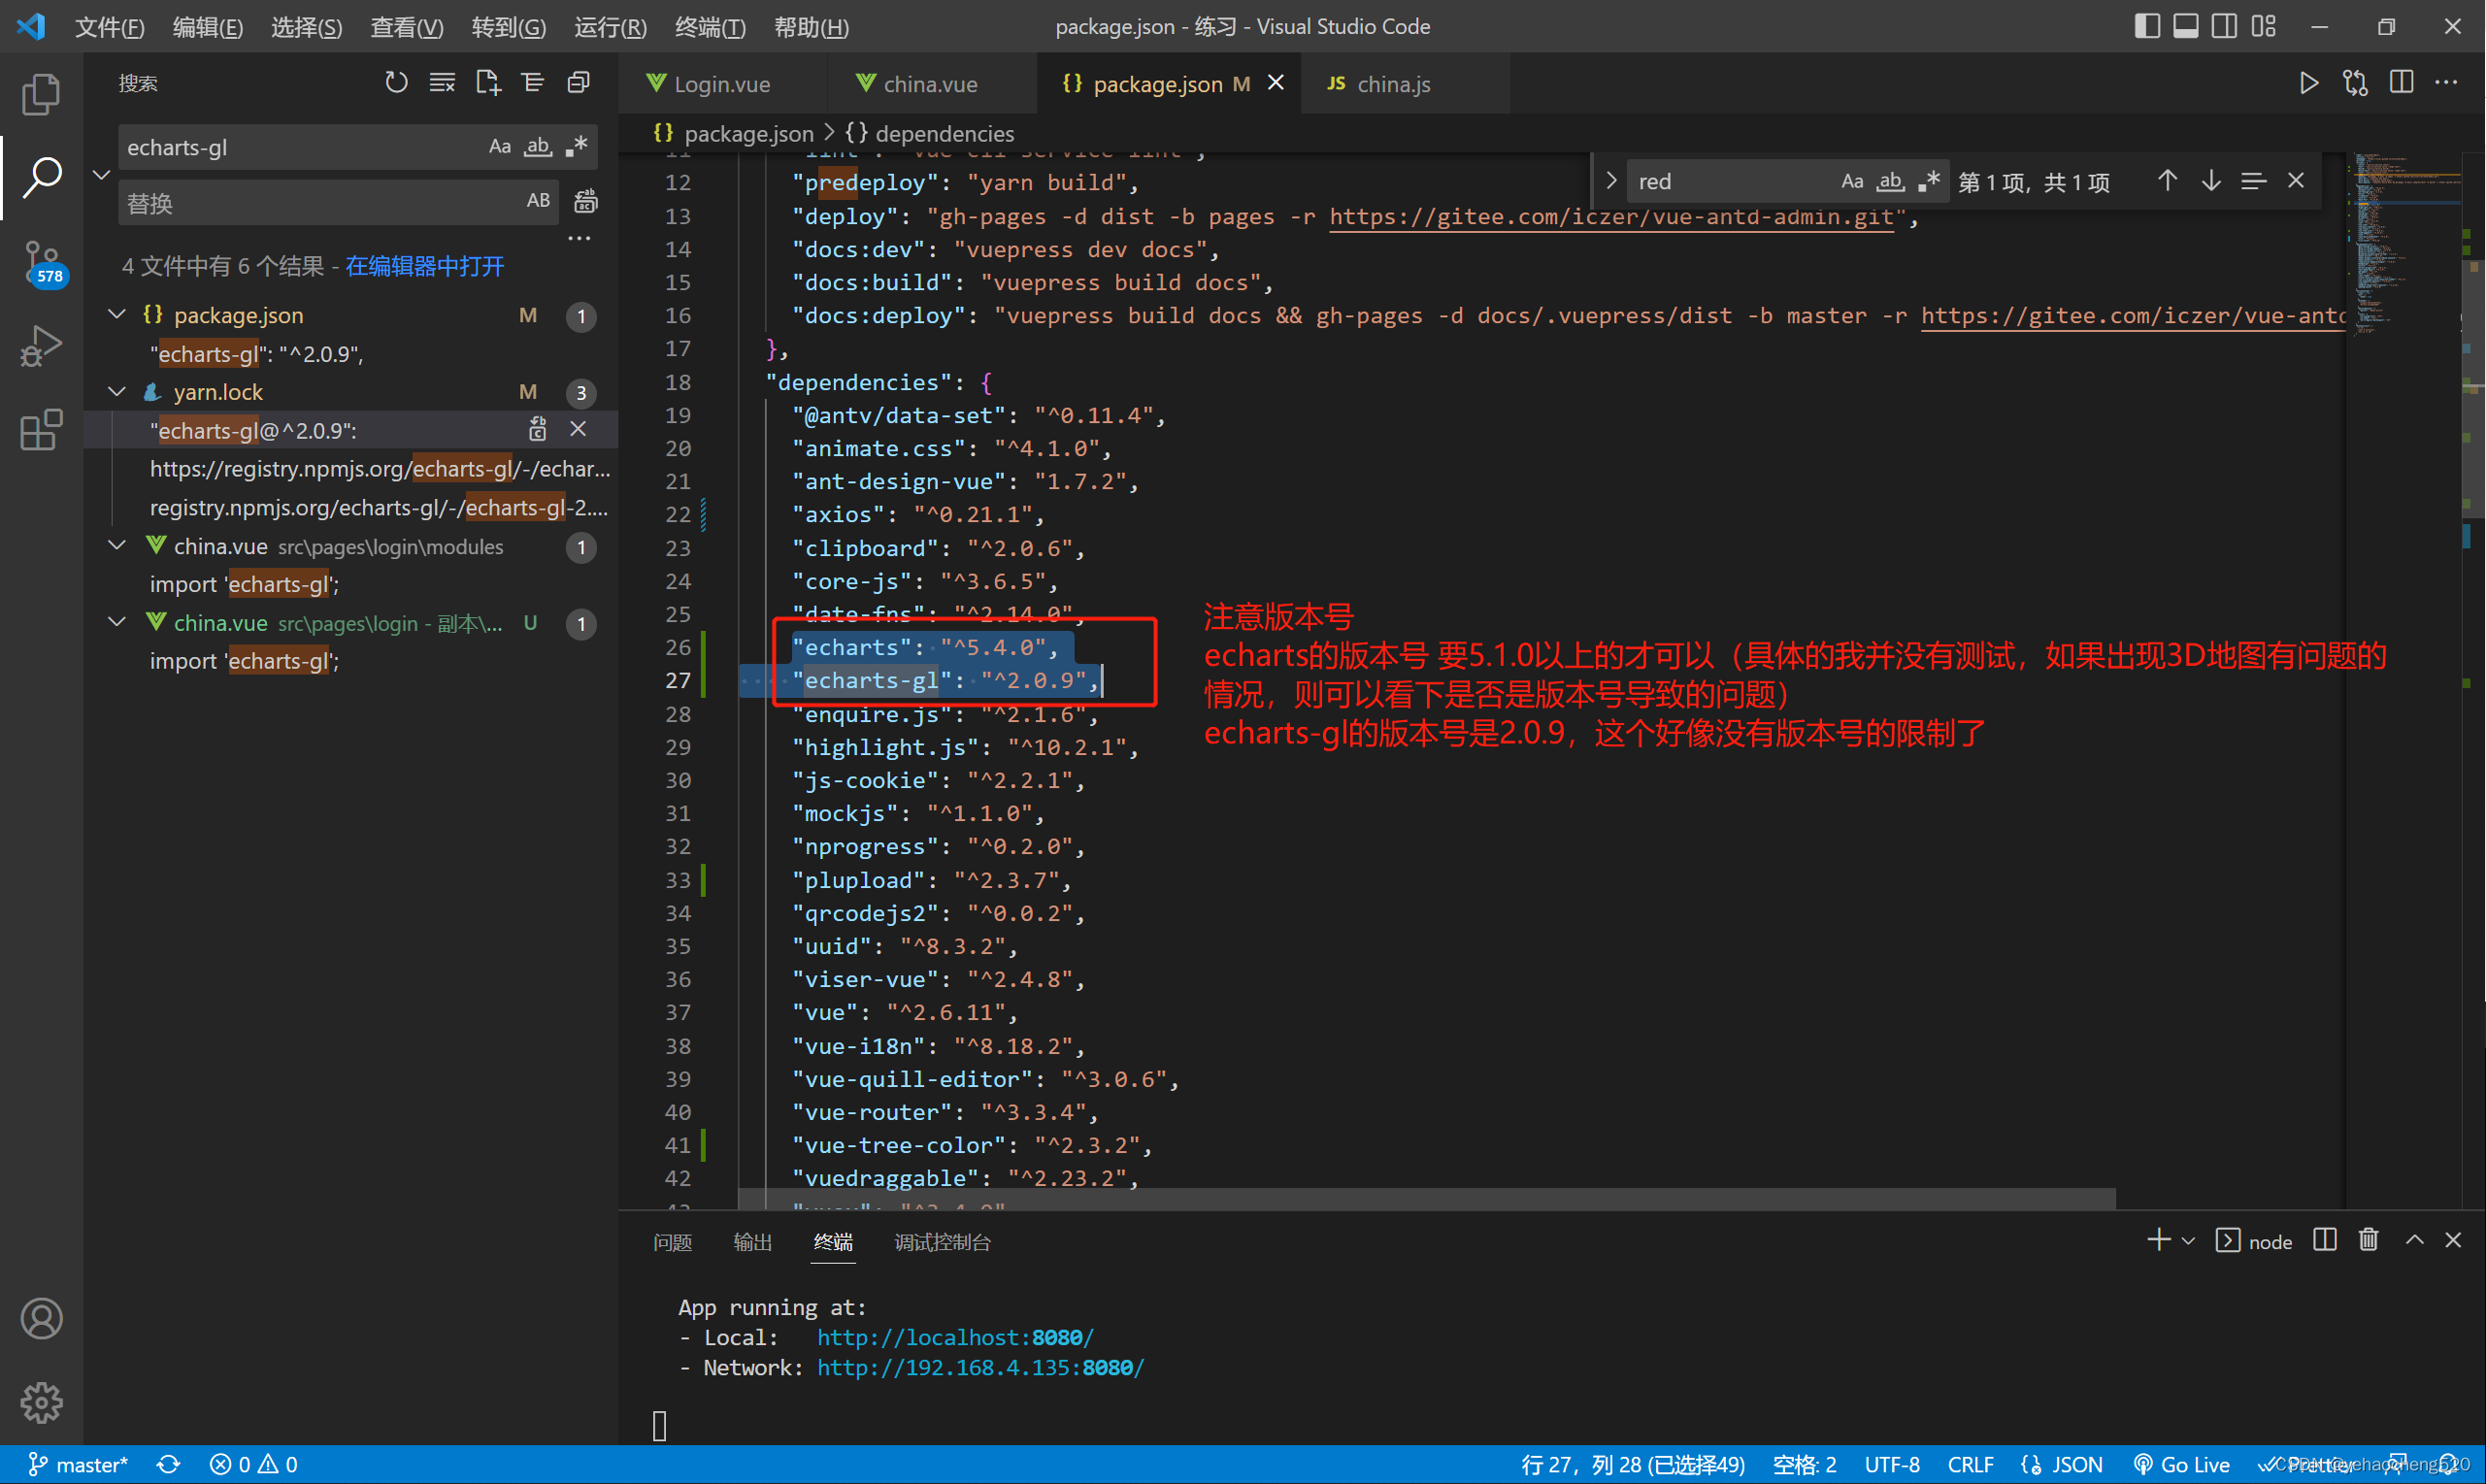The image size is (2486, 1484).
Task: Open 终端(T) menu
Action: click(x=711, y=27)
